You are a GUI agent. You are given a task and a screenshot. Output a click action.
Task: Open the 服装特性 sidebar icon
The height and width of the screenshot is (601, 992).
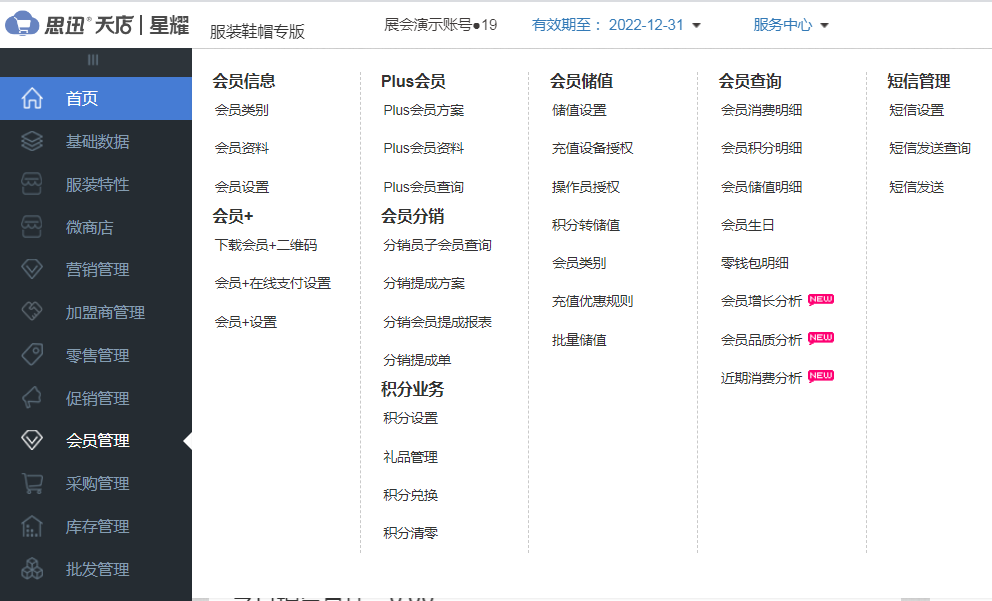pos(30,184)
